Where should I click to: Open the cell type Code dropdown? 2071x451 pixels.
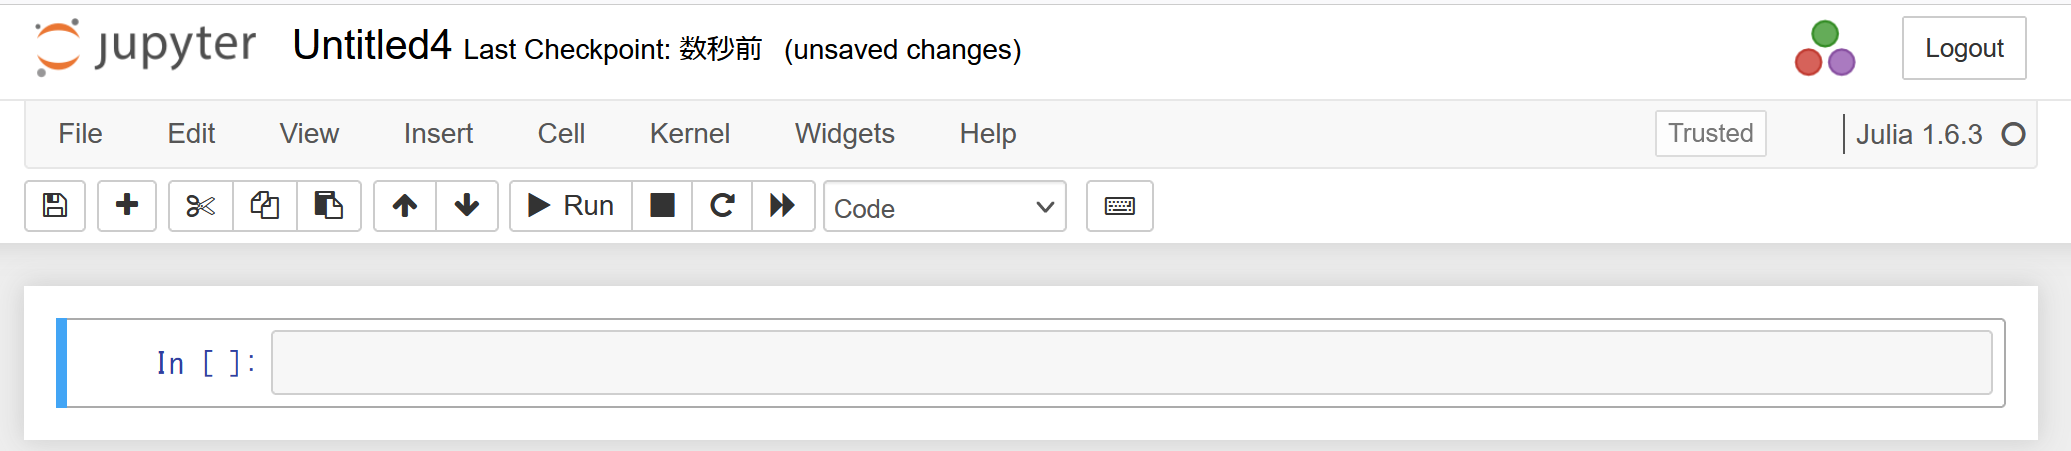coord(944,207)
